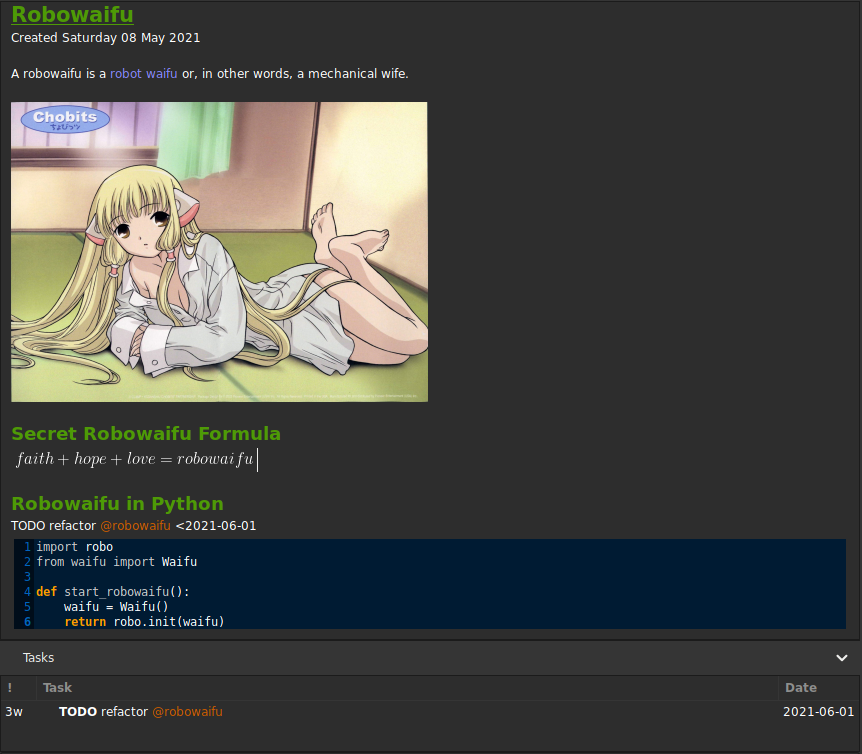Viewport: 862px width, 754px height.
Task: Select the Chobits anime image
Action: (x=219, y=252)
